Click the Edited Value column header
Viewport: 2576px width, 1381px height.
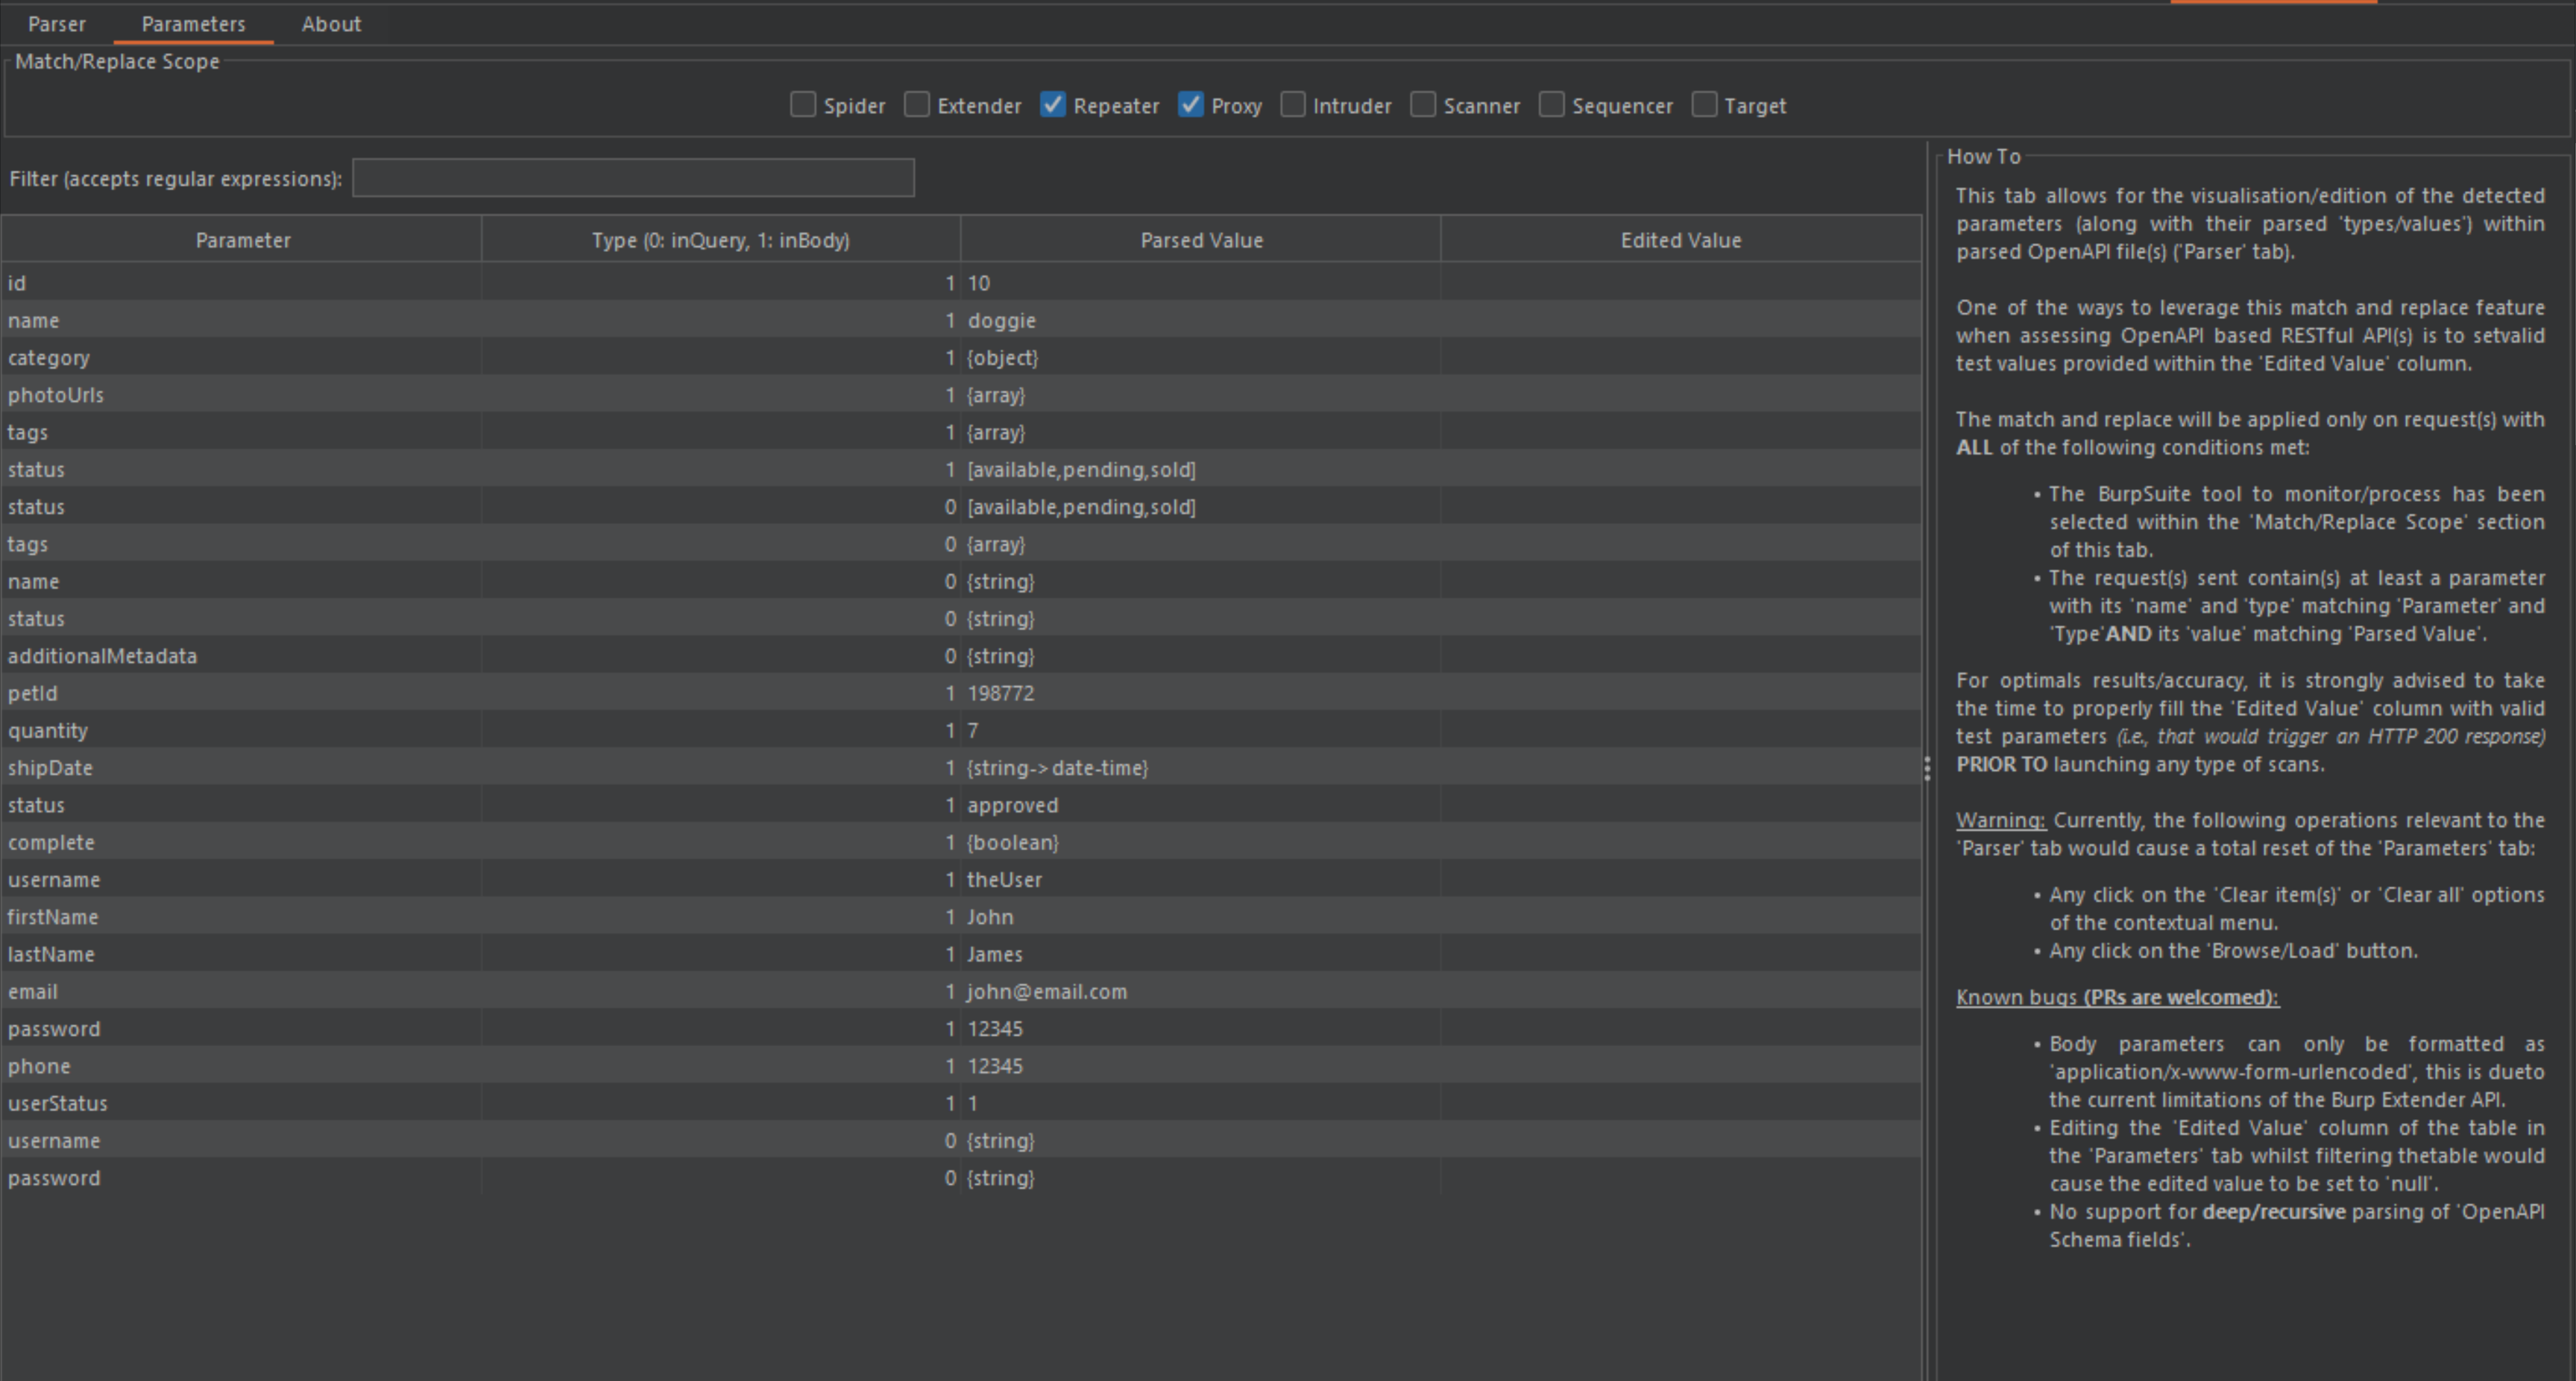point(1680,240)
